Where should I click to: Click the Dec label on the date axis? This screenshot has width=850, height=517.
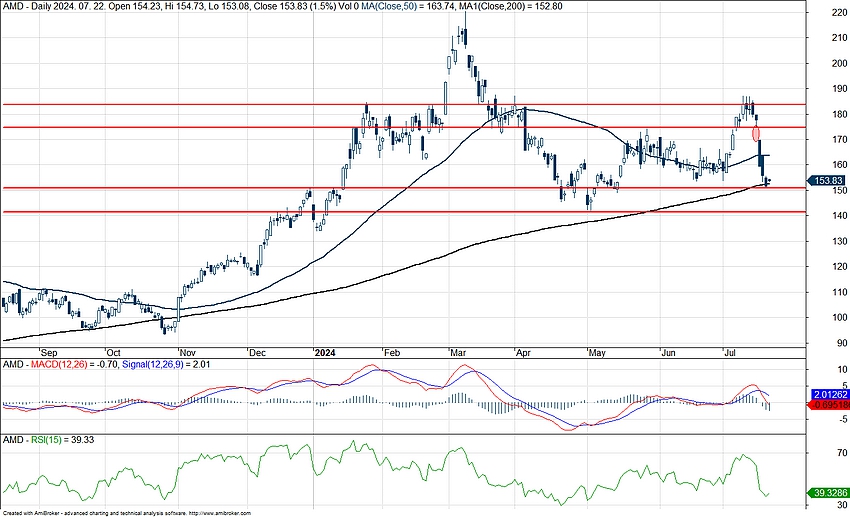tap(257, 353)
